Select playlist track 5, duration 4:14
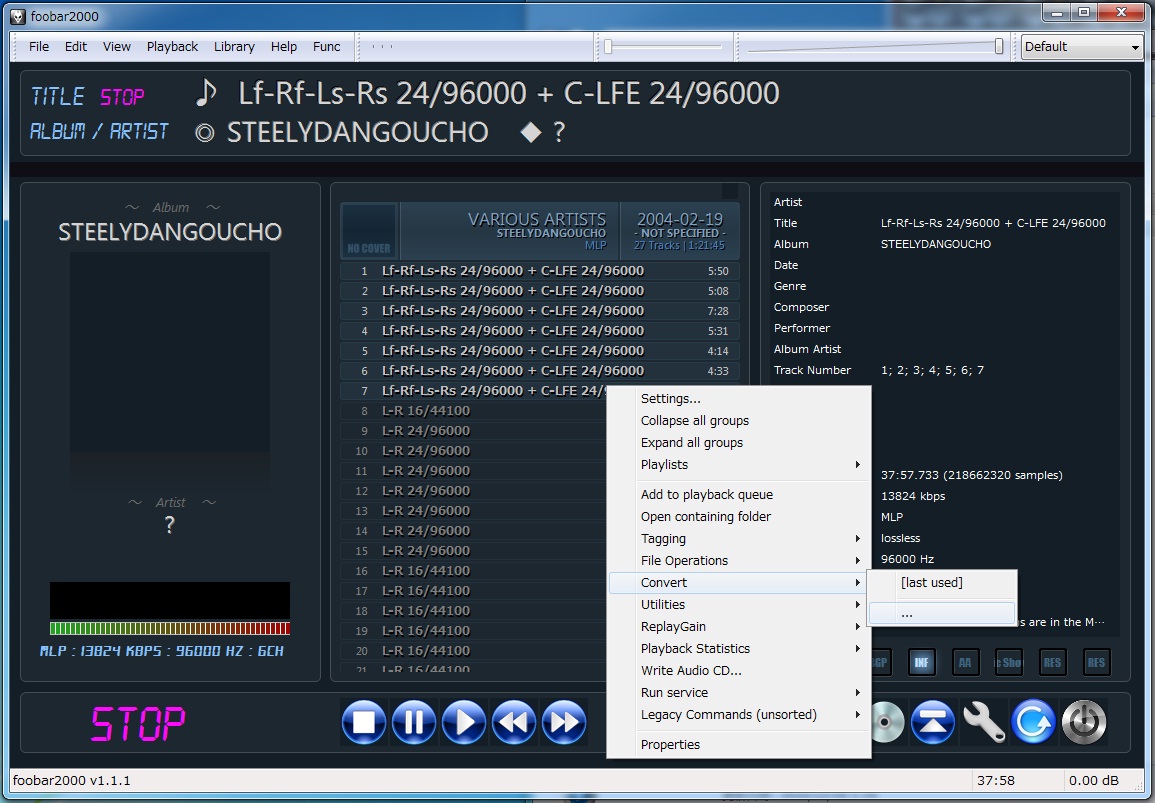This screenshot has height=803, width=1155. click(x=540, y=351)
